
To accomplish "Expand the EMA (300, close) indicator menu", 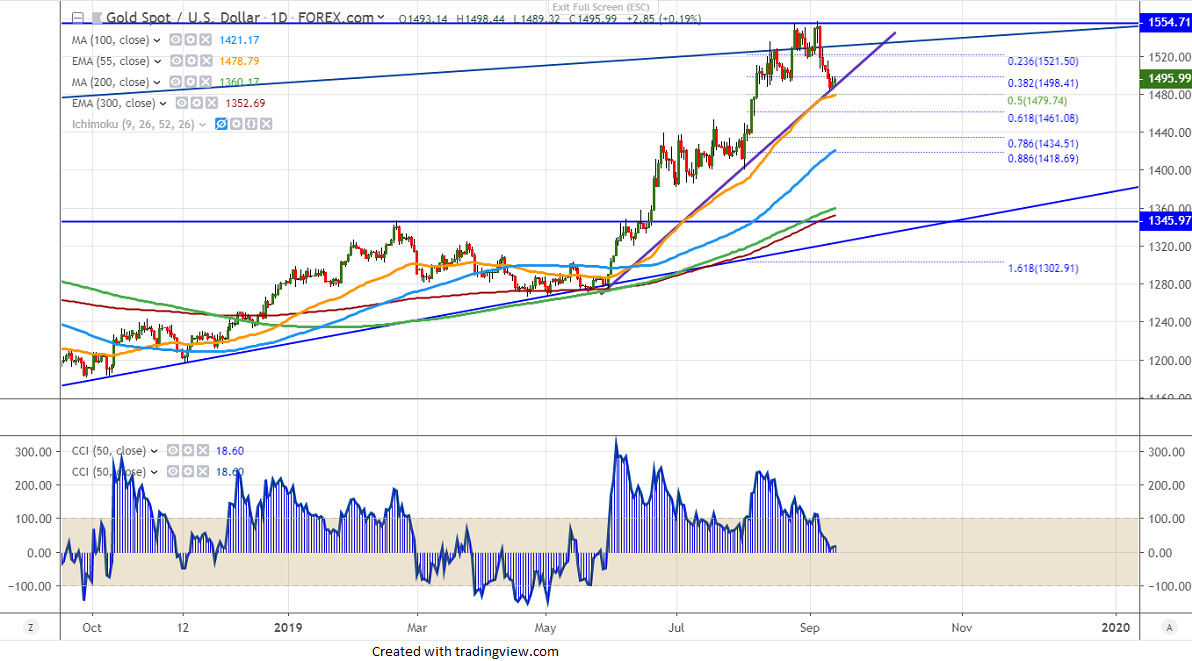I will (163, 103).
